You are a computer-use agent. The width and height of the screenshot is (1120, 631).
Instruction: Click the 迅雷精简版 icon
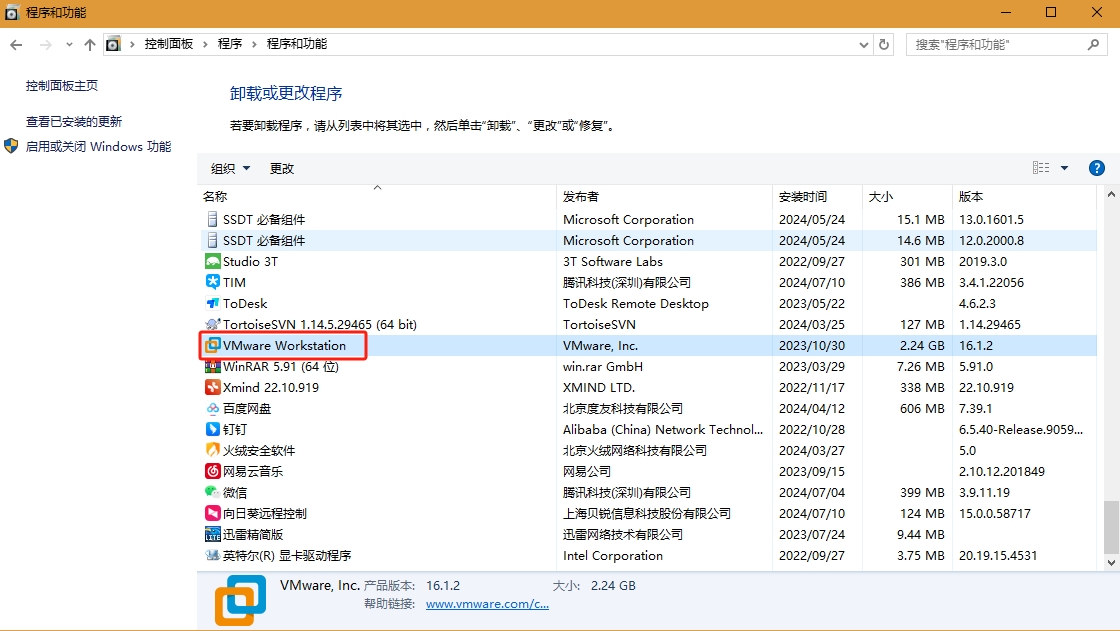(212, 535)
